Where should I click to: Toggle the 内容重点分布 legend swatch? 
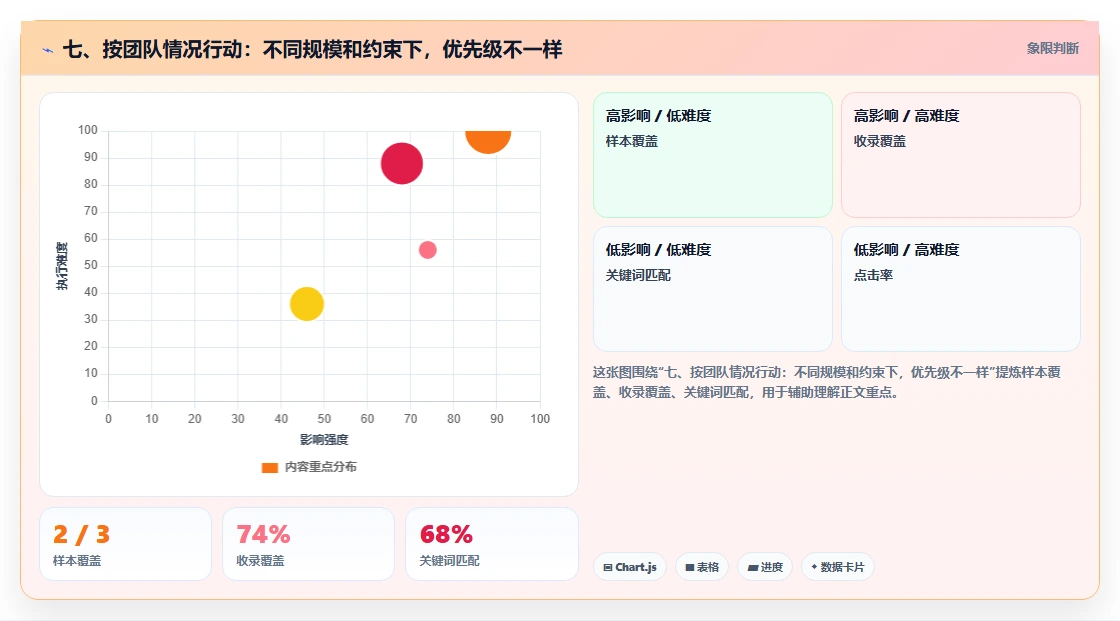coord(269,467)
